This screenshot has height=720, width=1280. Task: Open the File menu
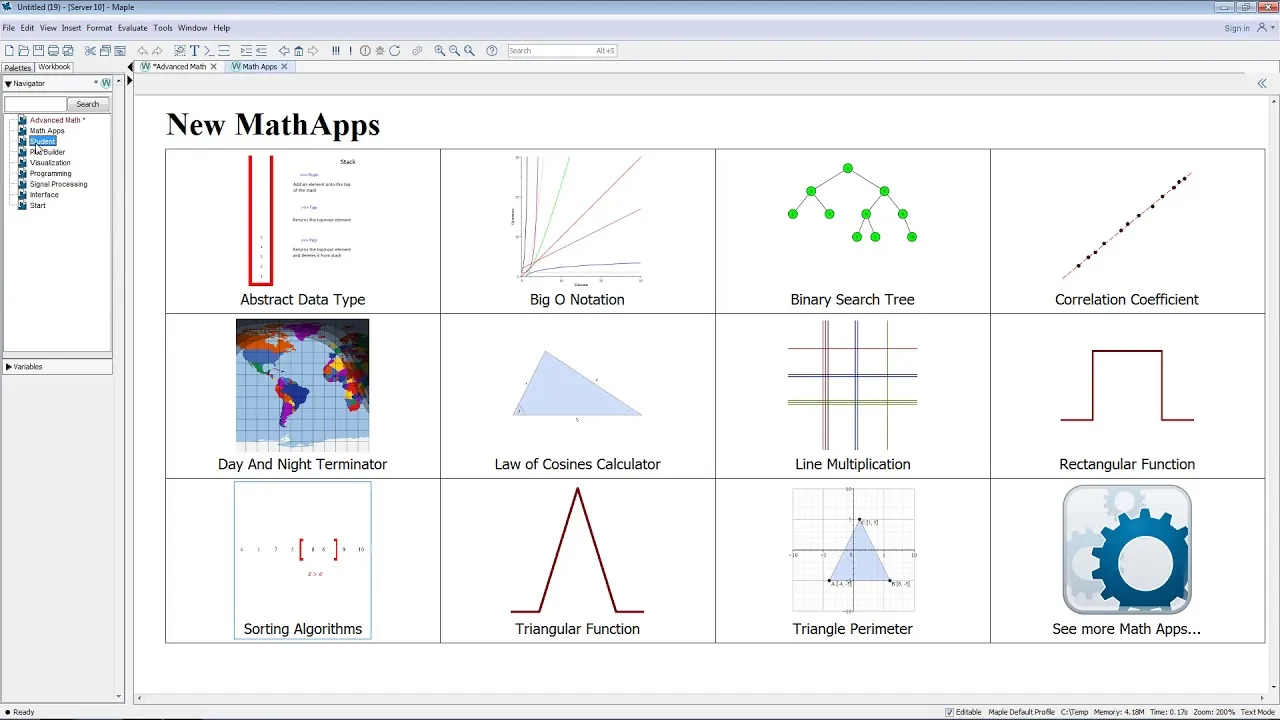(x=8, y=28)
